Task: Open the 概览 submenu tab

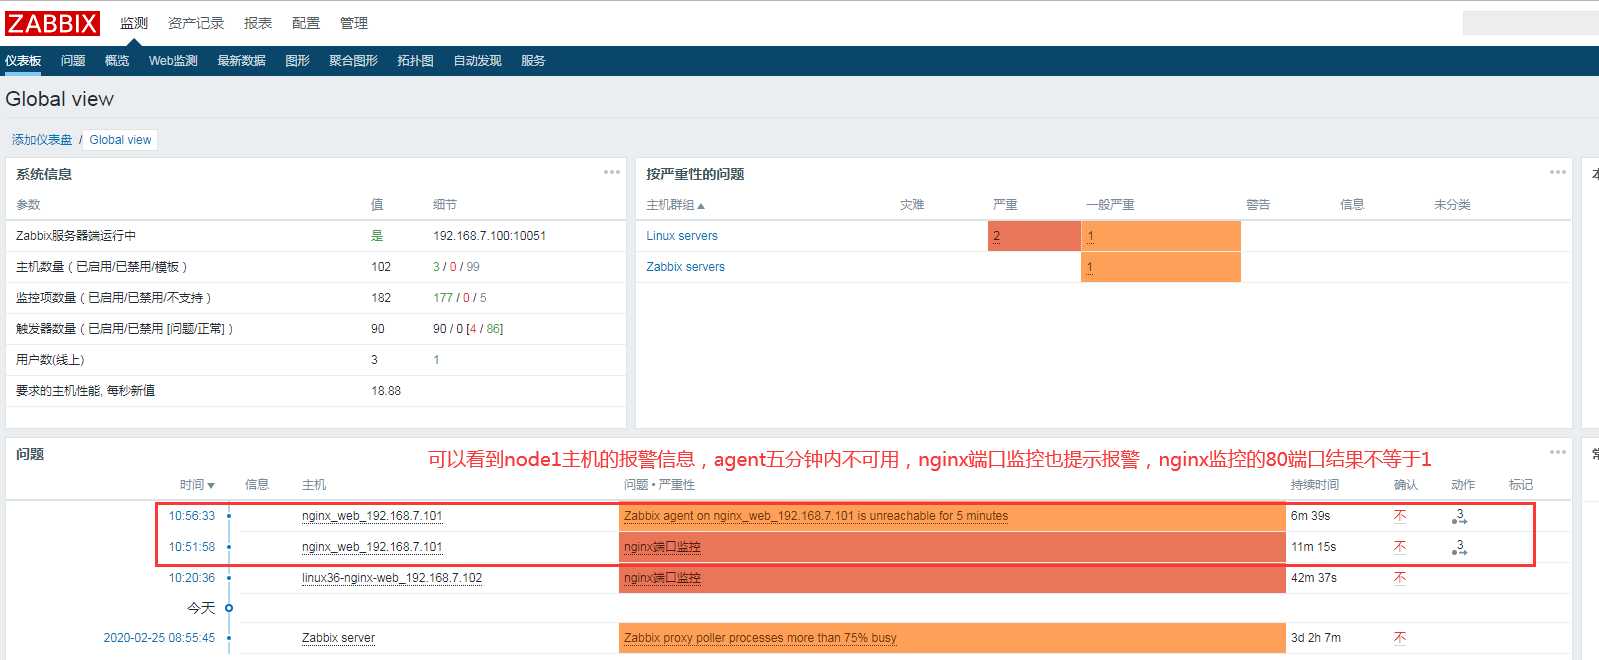Action: pos(117,61)
